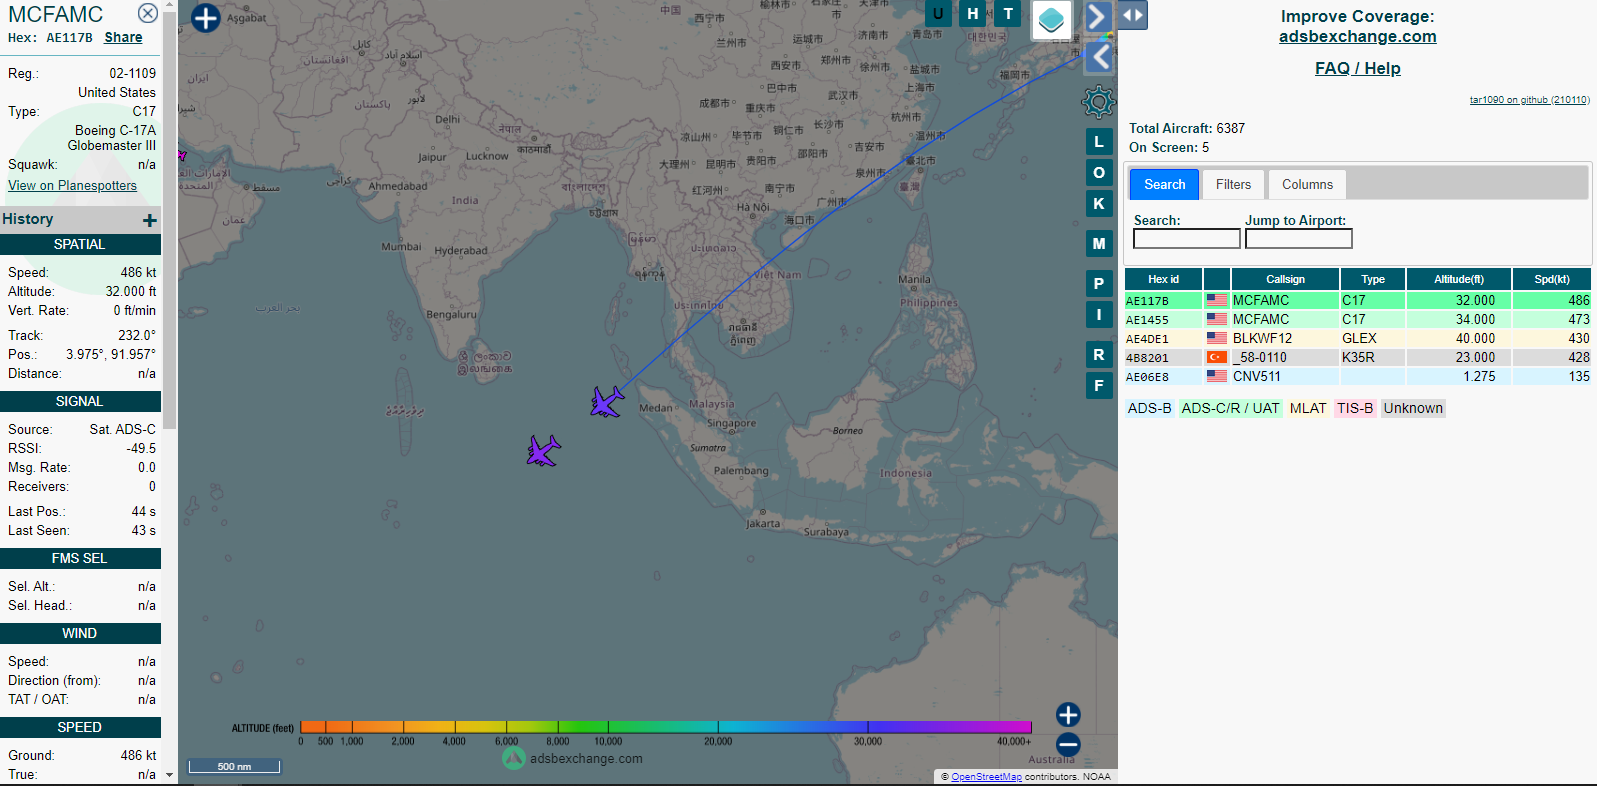Click US flag in BLKWF12 row
The width and height of the screenshot is (1597, 786).
click(1216, 338)
